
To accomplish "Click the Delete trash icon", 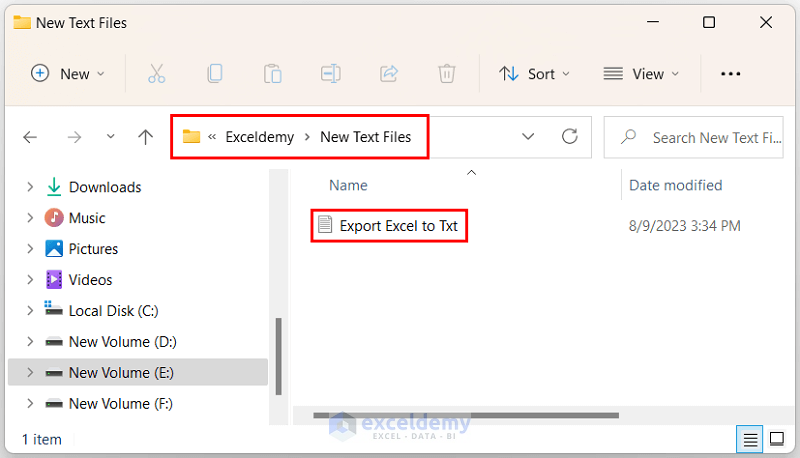I will 447,73.
